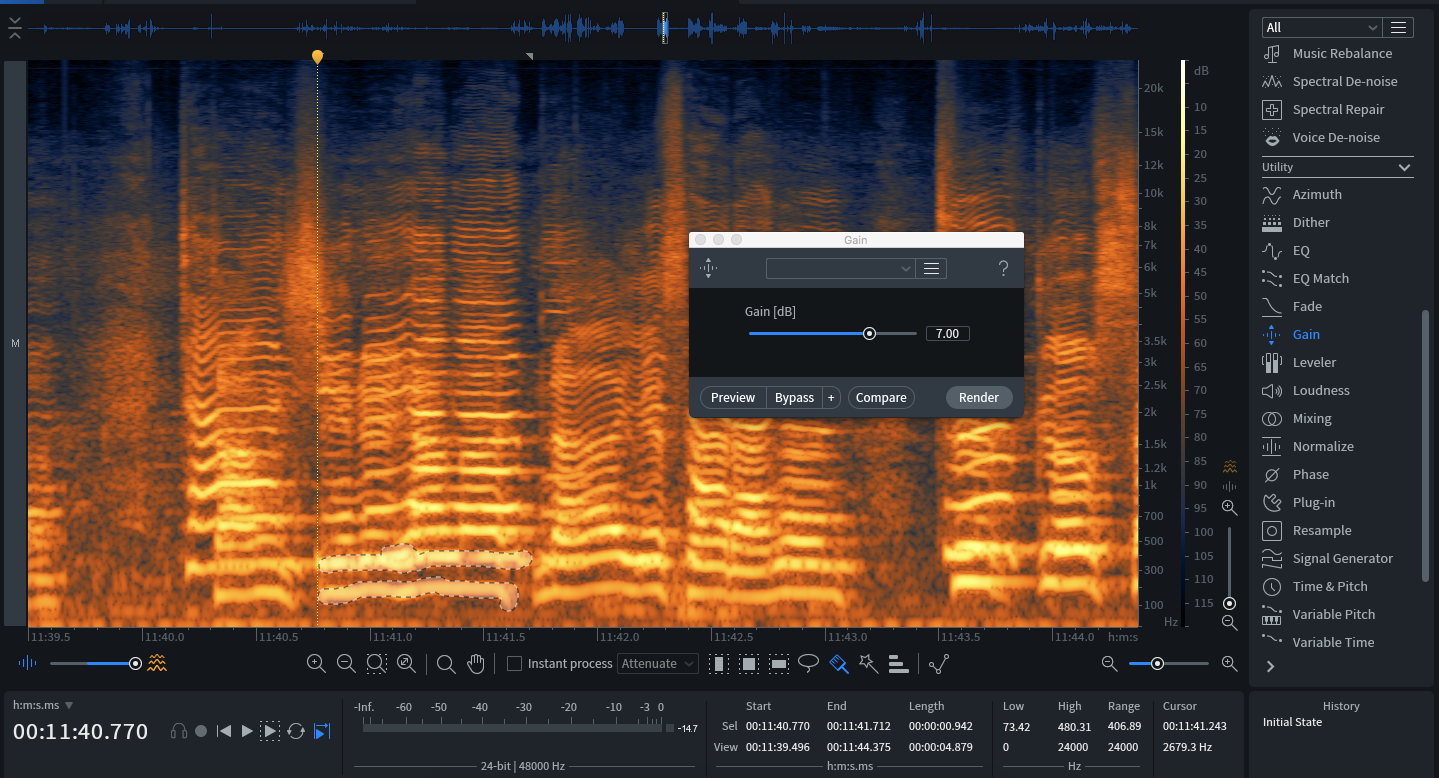Screen dimensions: 1439x778
Task: Click the waveform icon beside the opacity slider
Action: coord(28,663)
